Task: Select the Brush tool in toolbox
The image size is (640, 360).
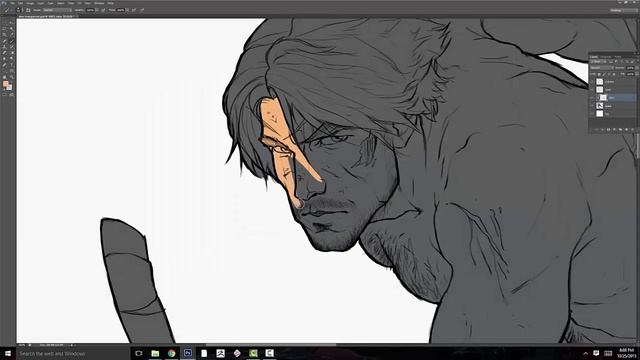Action: [11, 41]
